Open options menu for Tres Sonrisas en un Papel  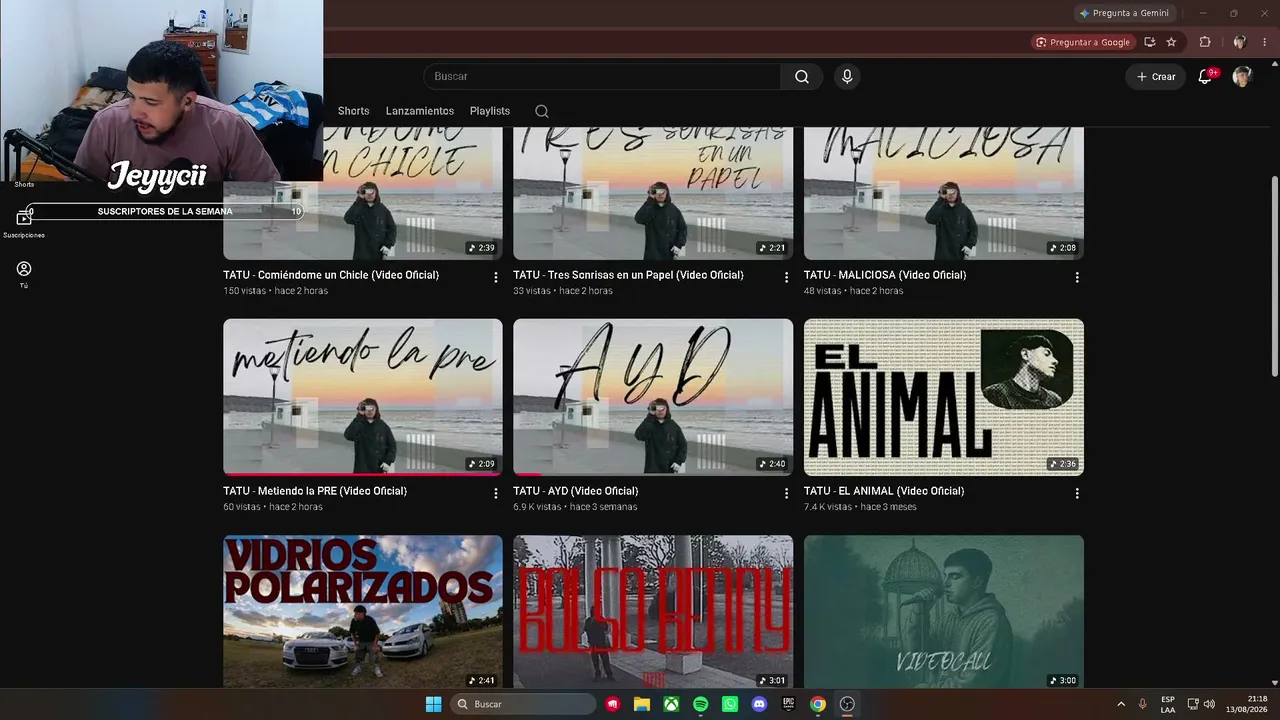coord(786,277)
